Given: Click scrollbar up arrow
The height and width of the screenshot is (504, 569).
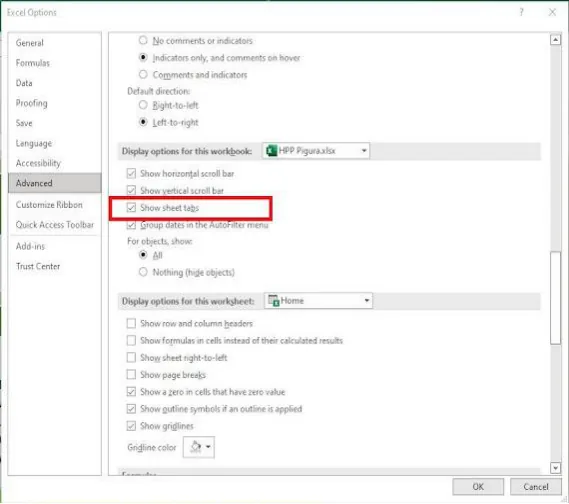Looking at the screenshot, I should click(x=555, y=40).
